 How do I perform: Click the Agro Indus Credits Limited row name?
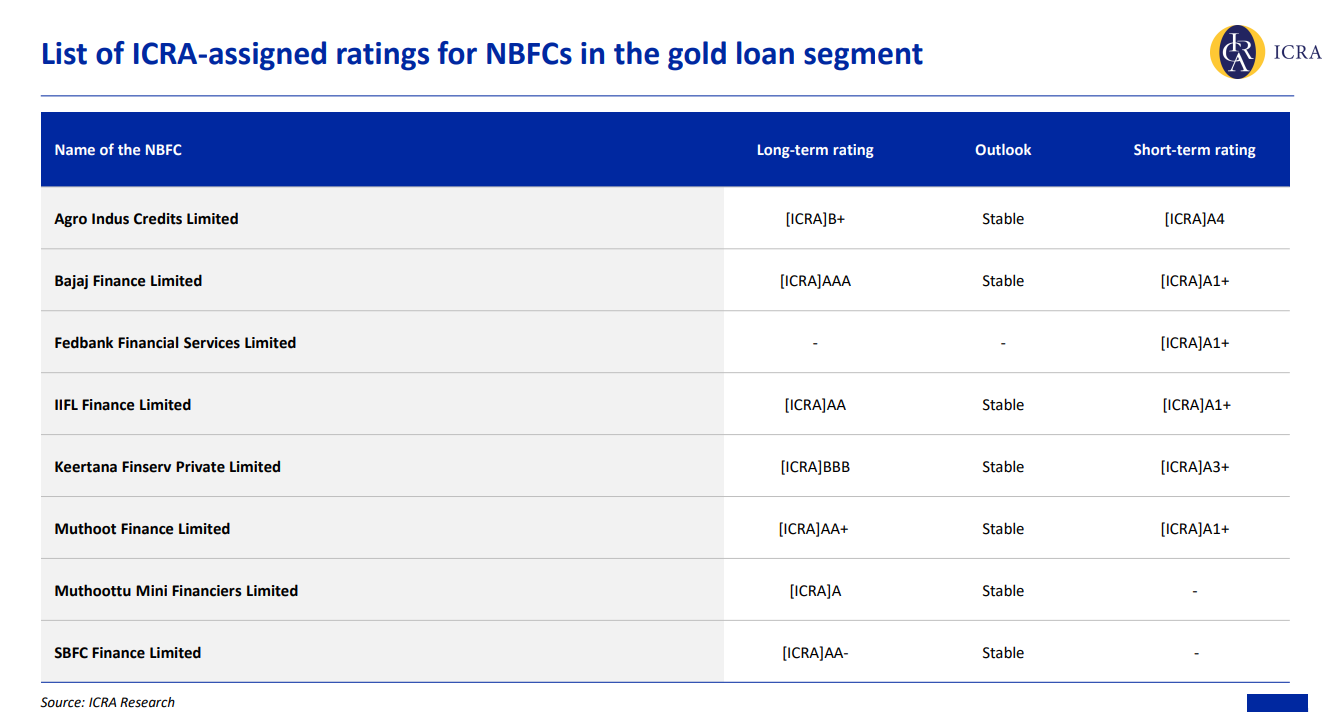tap(146, 219)
